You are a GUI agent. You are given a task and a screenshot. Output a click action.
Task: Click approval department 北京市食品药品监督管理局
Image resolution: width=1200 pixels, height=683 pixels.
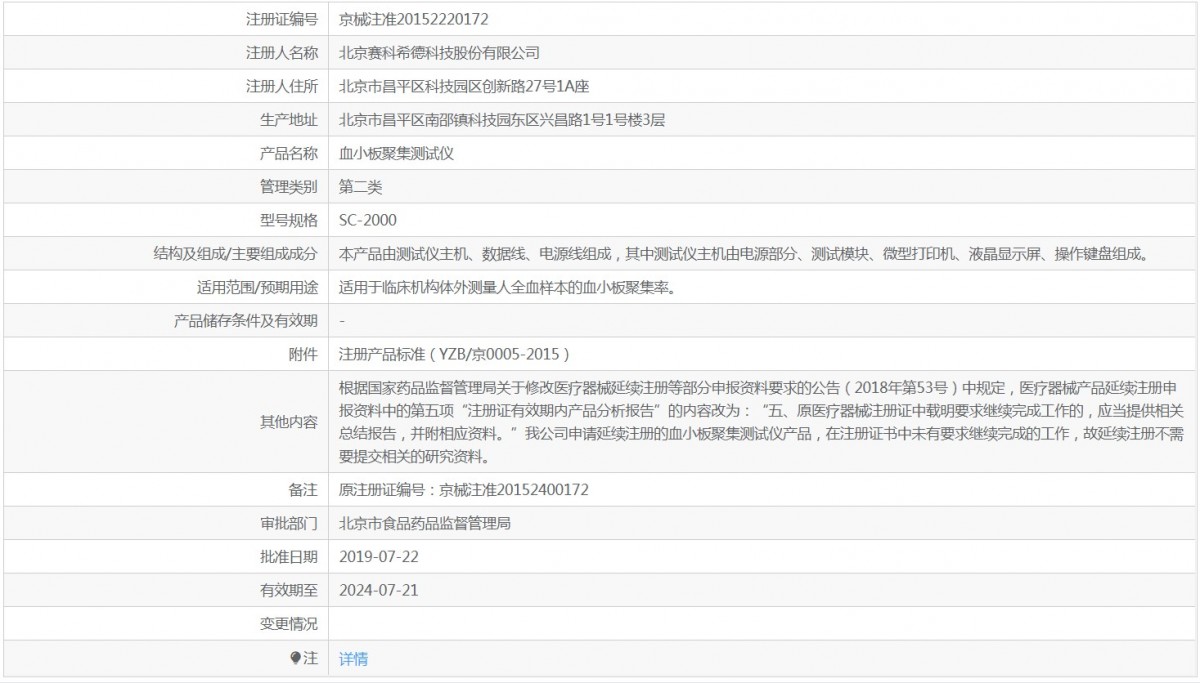pyautogui.click(x=425, y=523)
